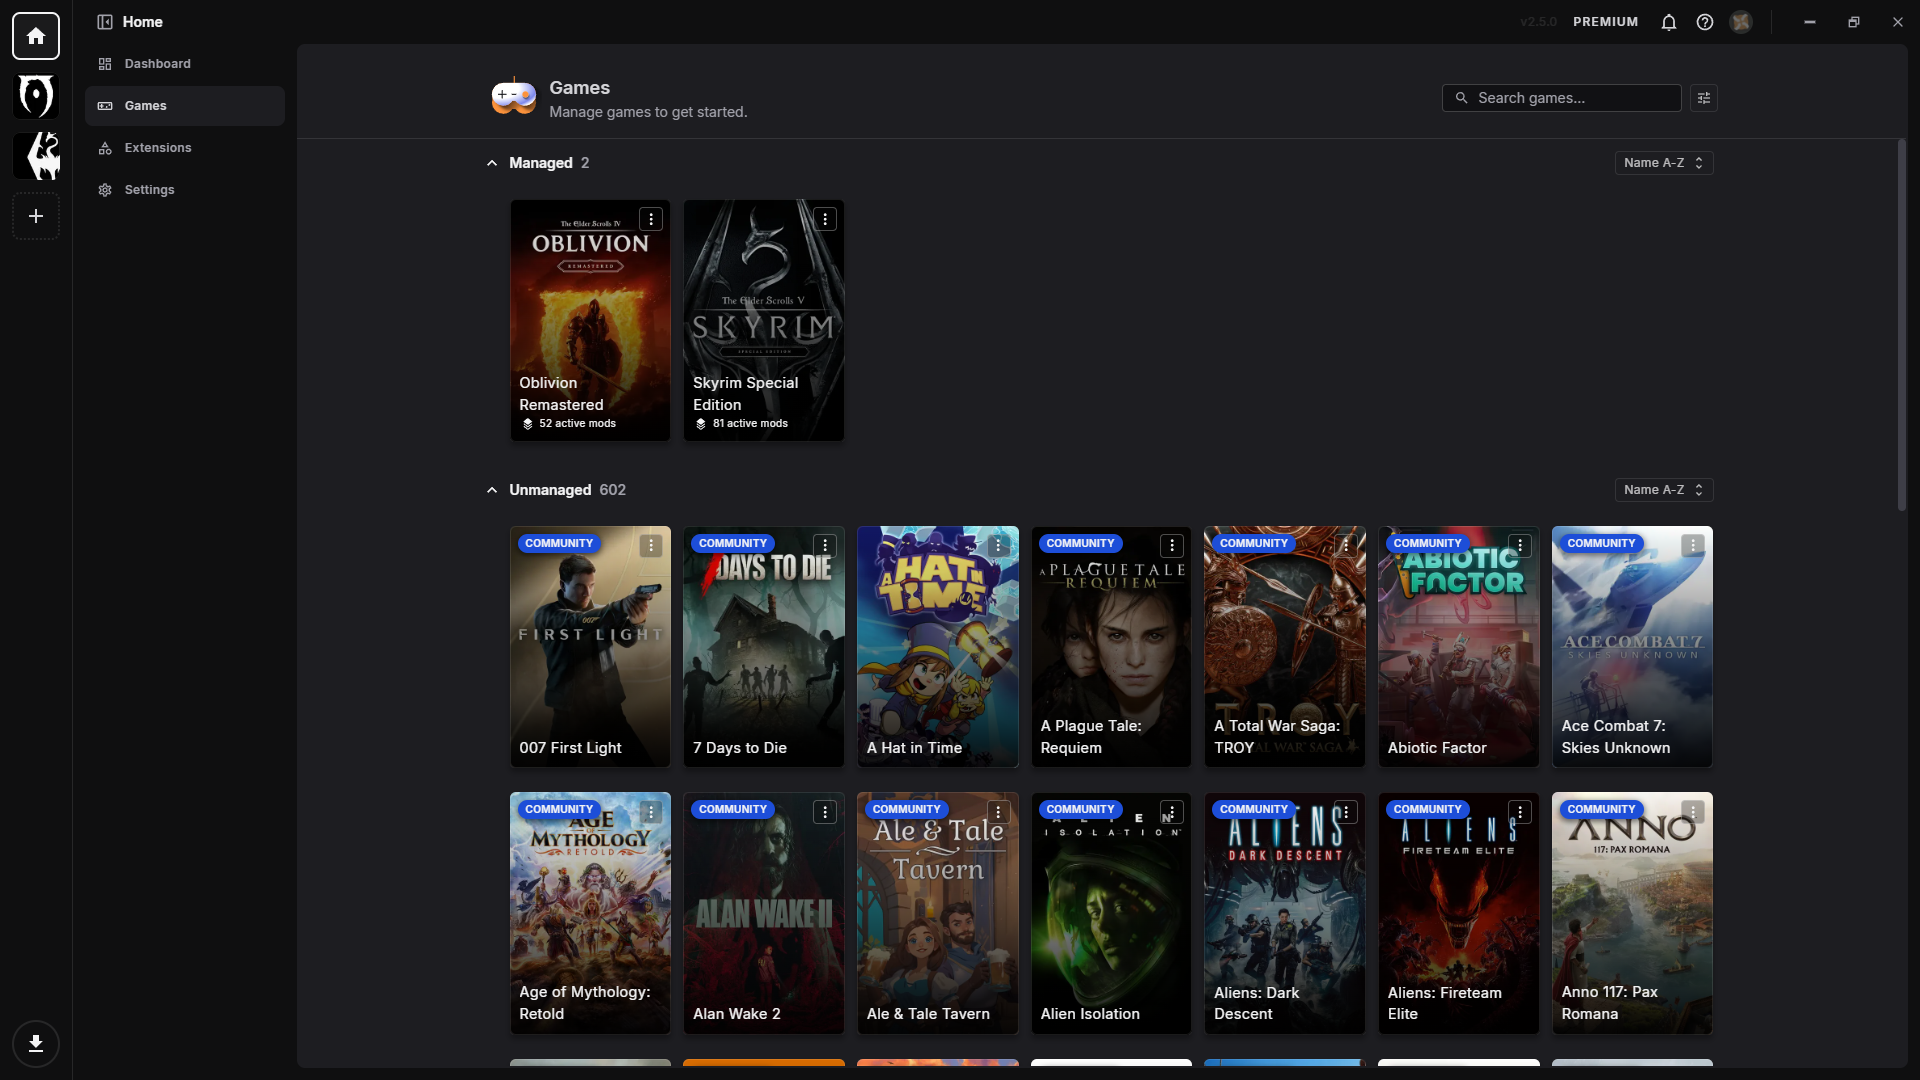Open Oblivion Remastered card options menu
The width and height of the screenshot is (1920, 1080).
click(651, 219)
